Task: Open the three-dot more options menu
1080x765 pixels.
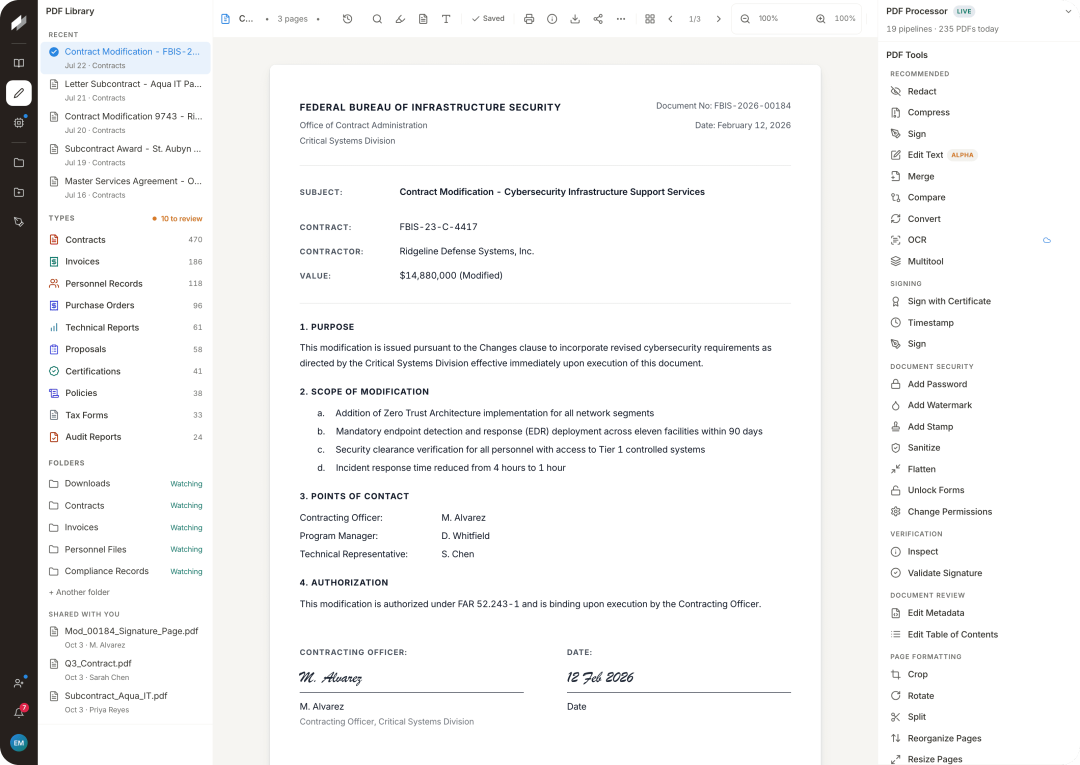Action: pos(621,19)
